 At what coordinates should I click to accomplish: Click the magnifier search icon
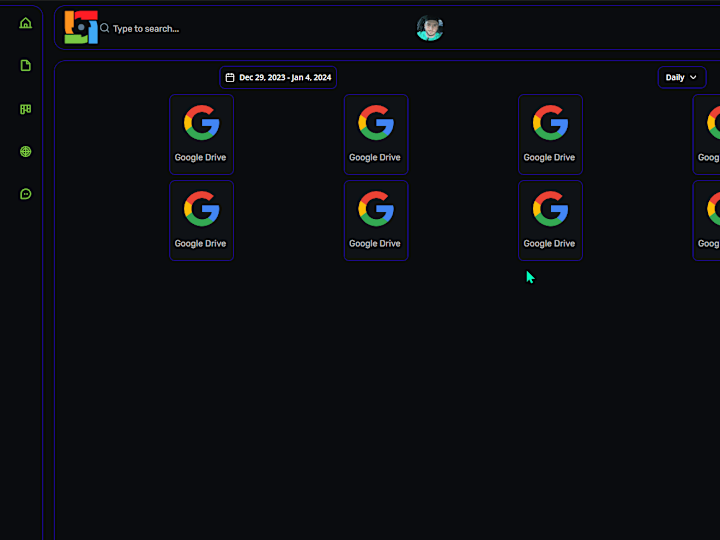(105, 28)
